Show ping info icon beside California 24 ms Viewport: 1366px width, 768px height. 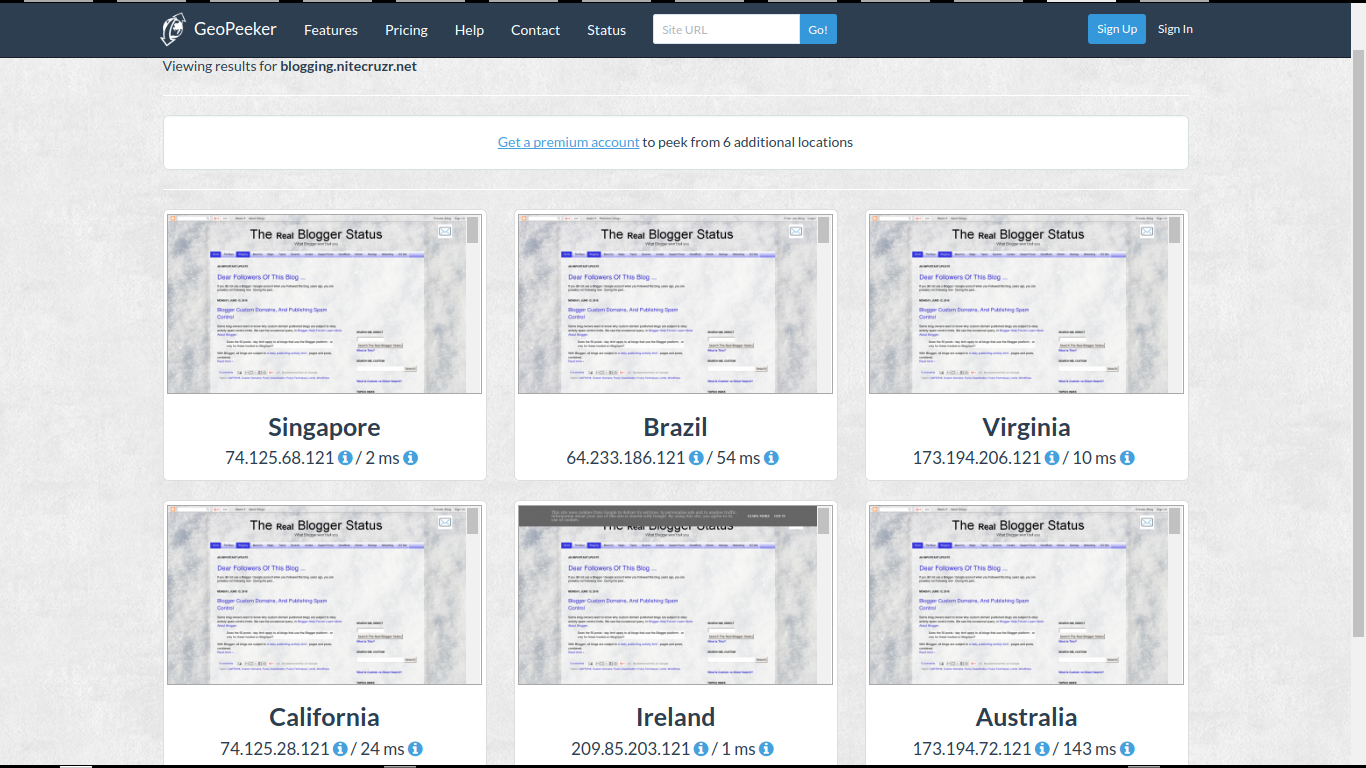pos(415,749)
